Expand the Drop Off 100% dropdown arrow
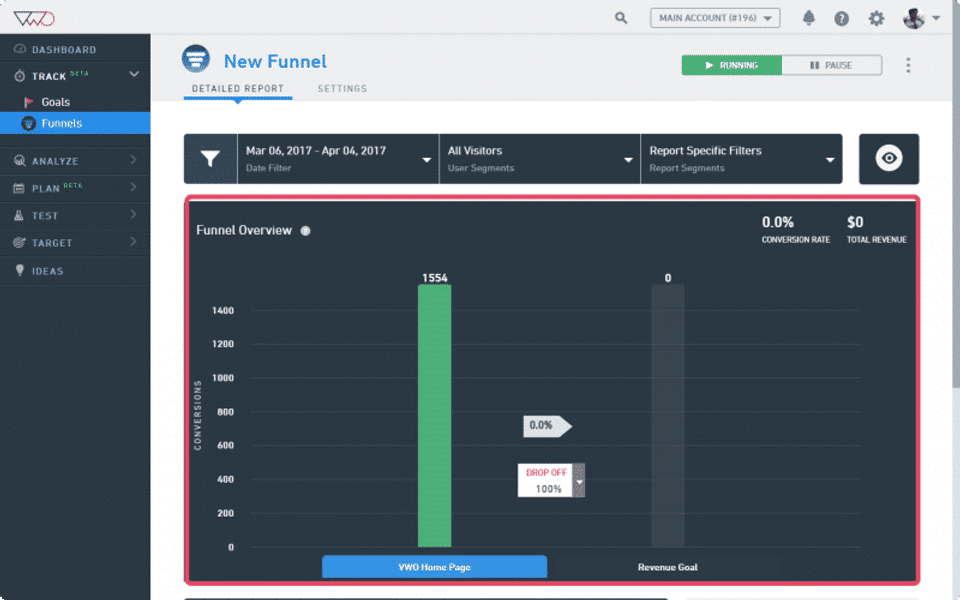 (579, 481)
